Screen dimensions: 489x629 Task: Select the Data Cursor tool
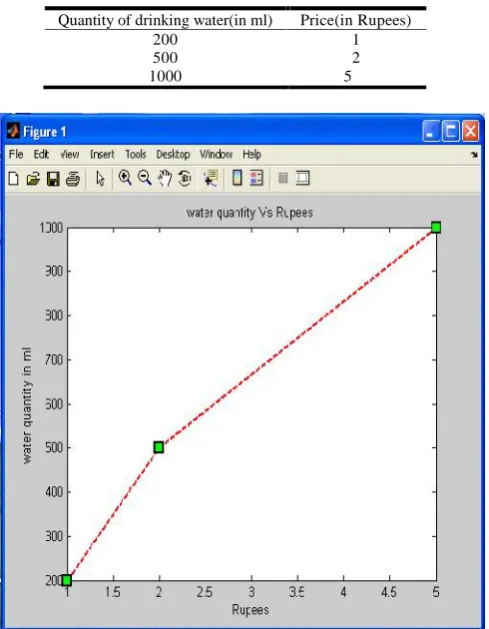tap(211, 178)
